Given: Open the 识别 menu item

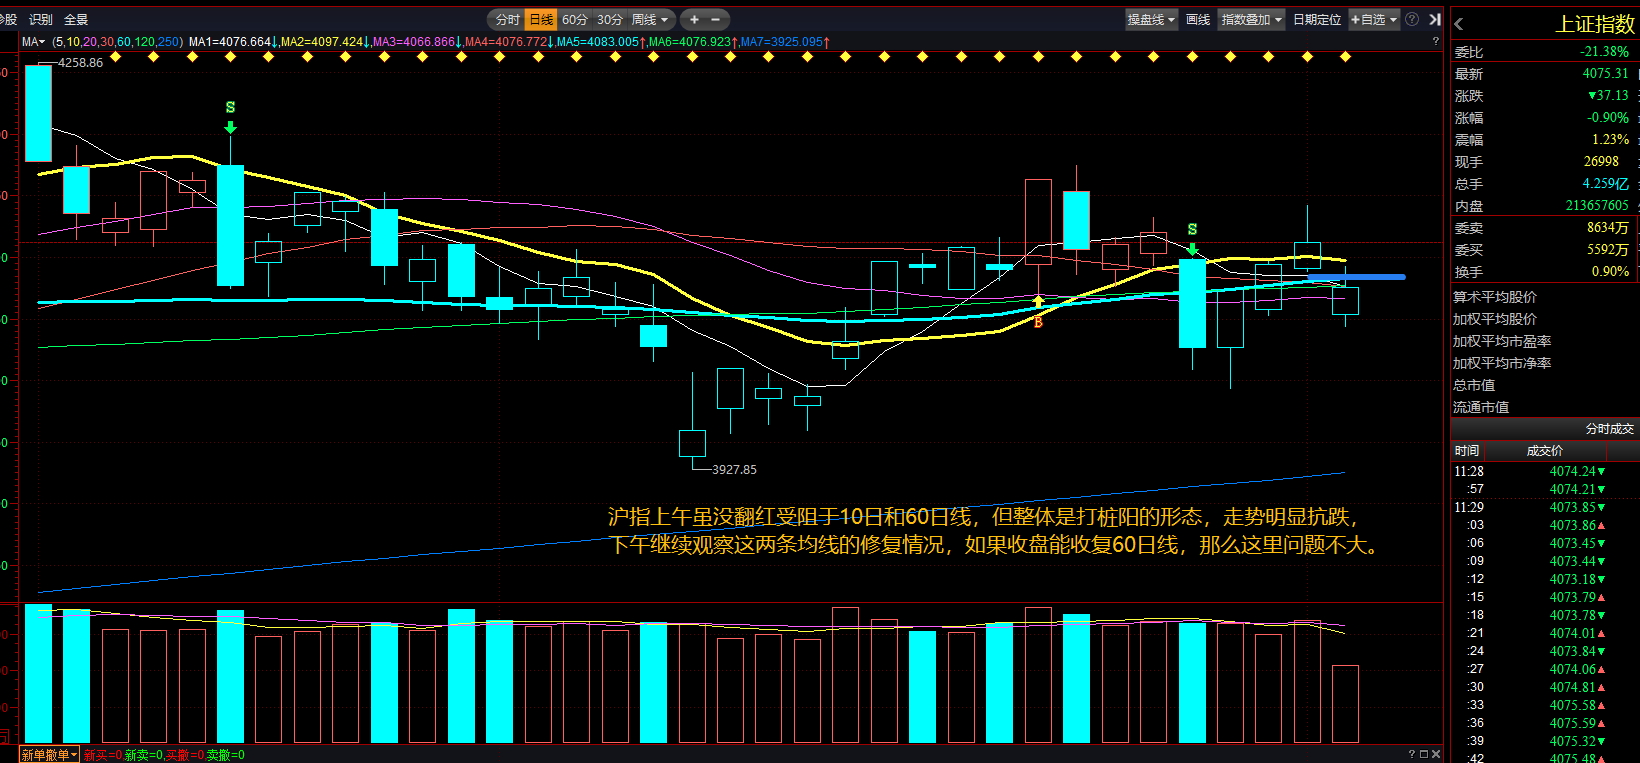Looking at the screenshot, I should pos(41,19).
